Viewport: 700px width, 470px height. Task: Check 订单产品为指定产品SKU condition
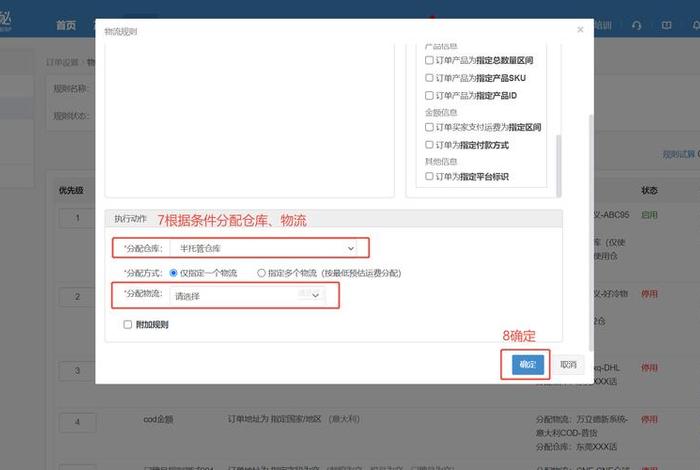pos(429,78)
